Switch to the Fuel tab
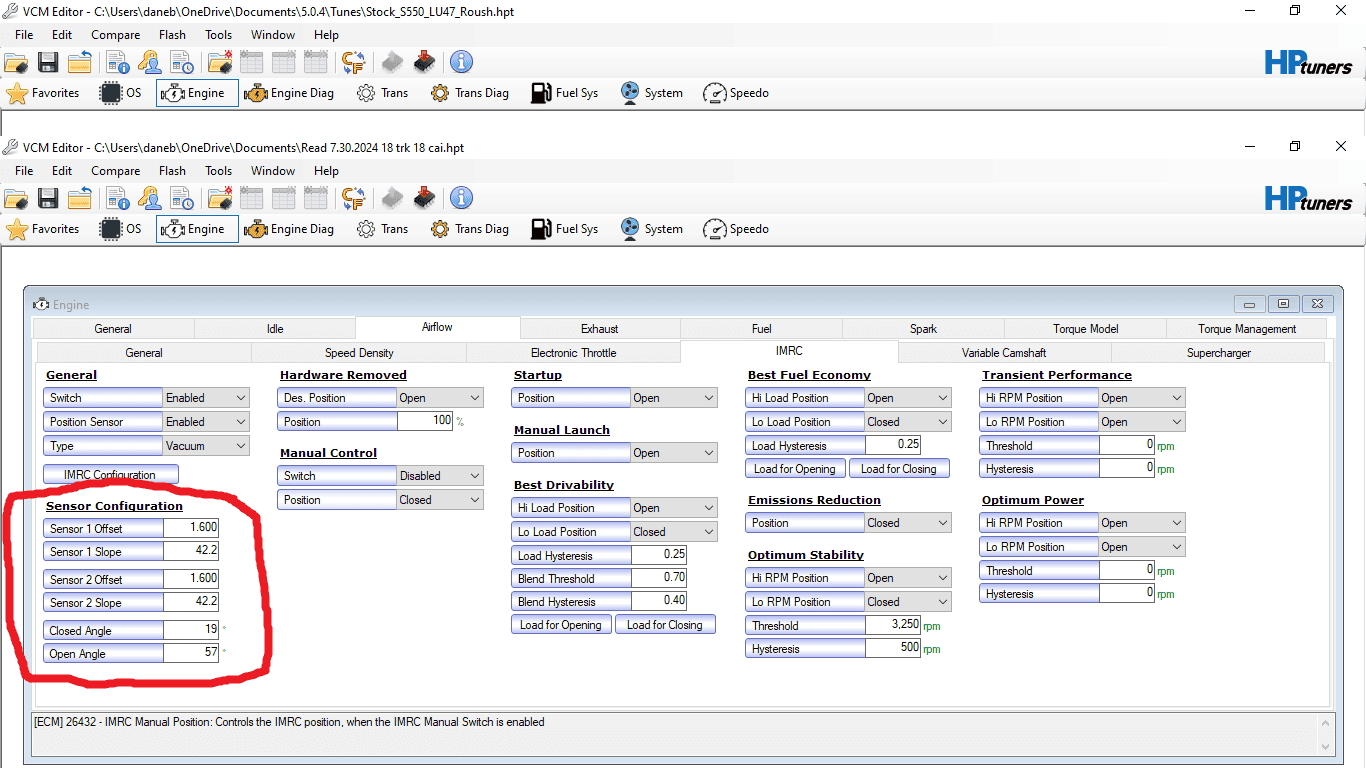 pyautogui.click(x=762, y=329)
